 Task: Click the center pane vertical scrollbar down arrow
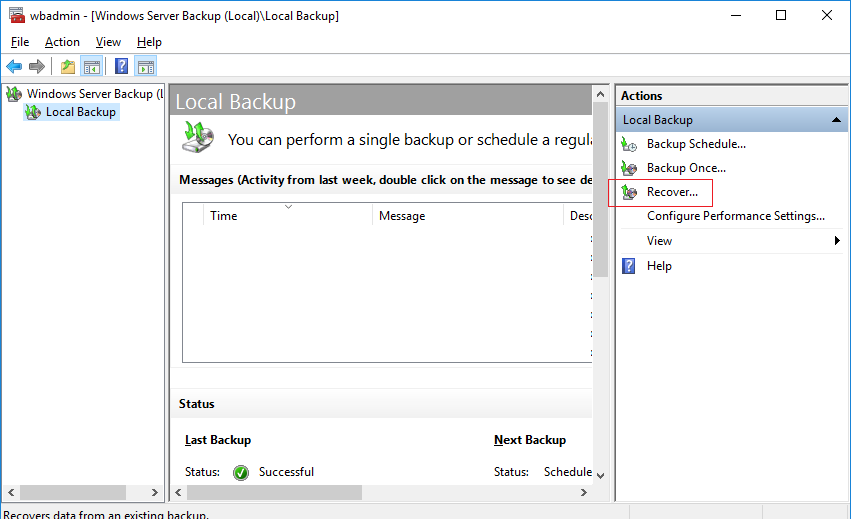click(600, 473)
